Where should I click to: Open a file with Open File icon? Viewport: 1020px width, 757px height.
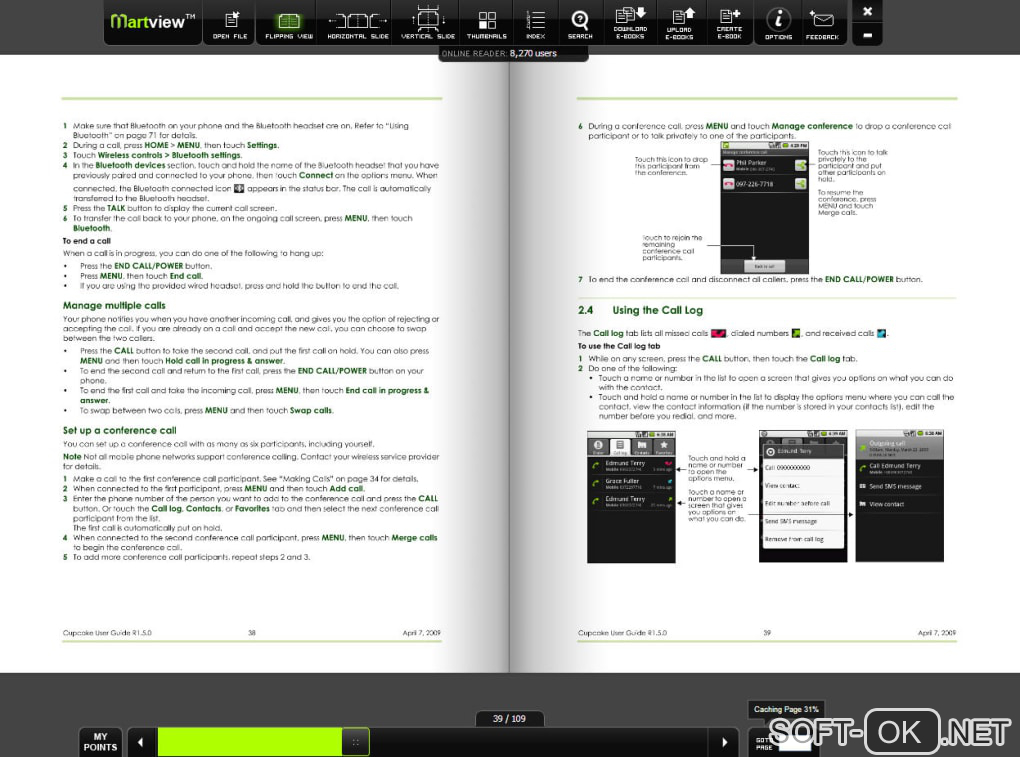click(230, 25)
